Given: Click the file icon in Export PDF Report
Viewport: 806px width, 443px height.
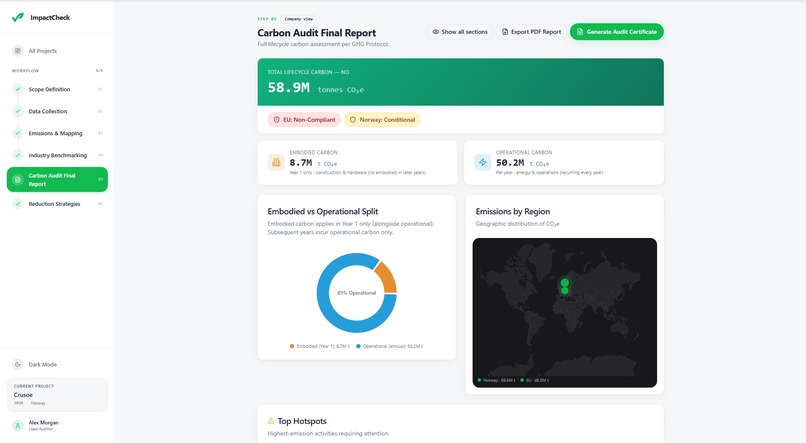Looking at the screenshot, I should 505,32.
